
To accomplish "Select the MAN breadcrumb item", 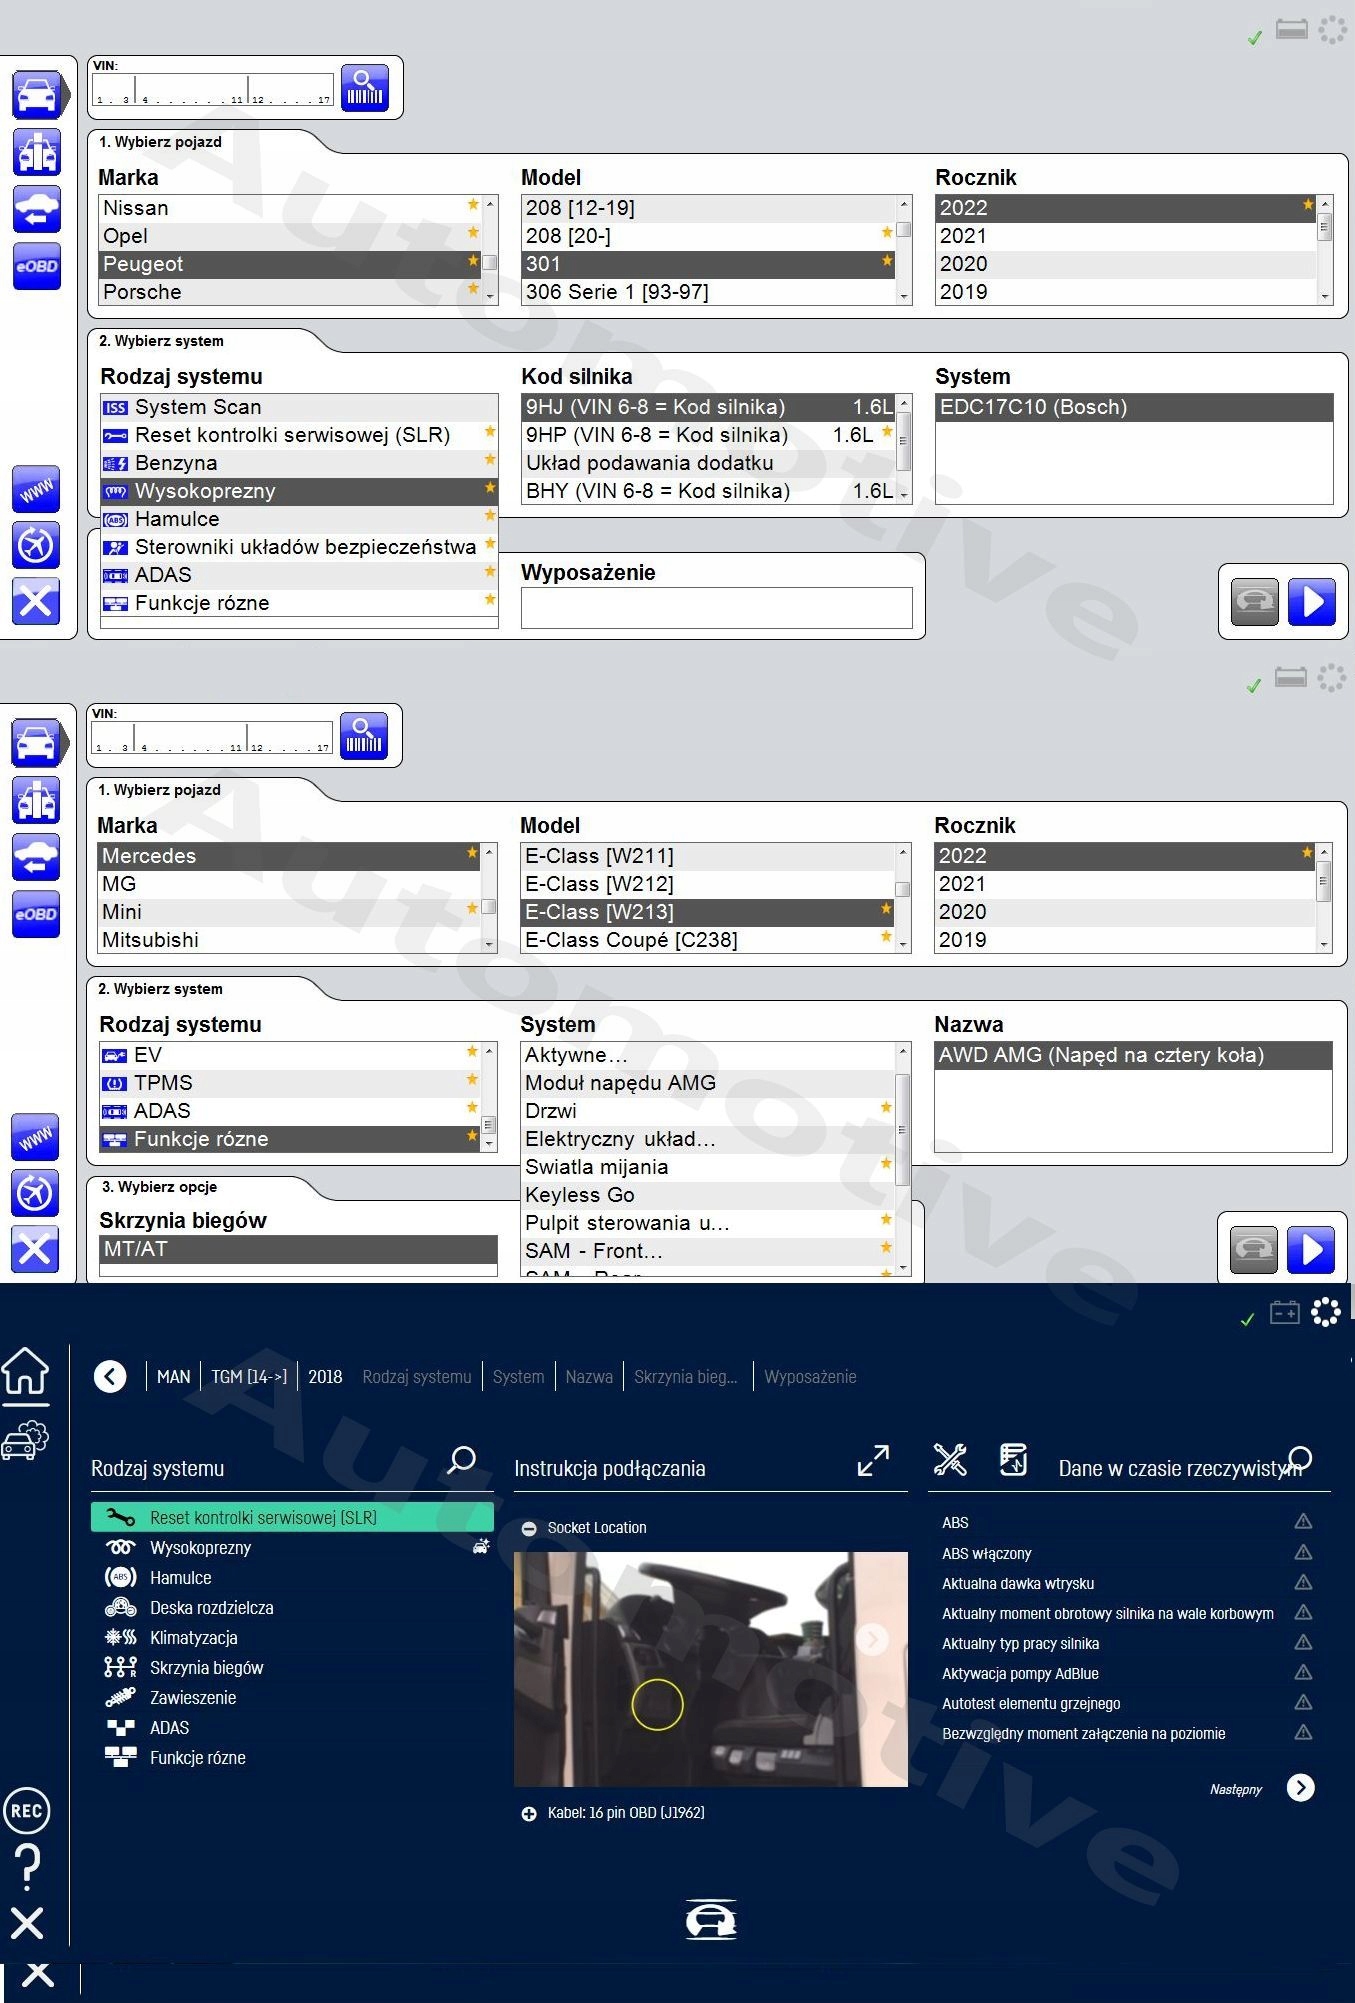I will pos(173,1377).
